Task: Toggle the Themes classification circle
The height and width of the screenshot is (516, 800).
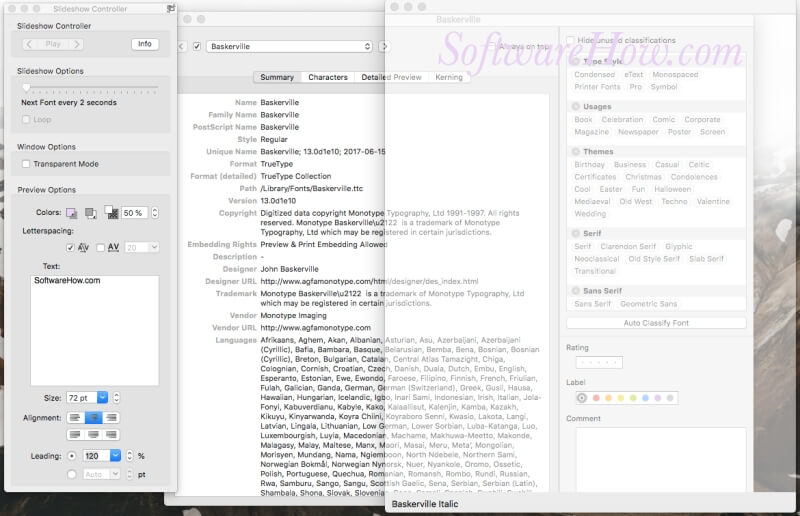Action: (576, 152)
